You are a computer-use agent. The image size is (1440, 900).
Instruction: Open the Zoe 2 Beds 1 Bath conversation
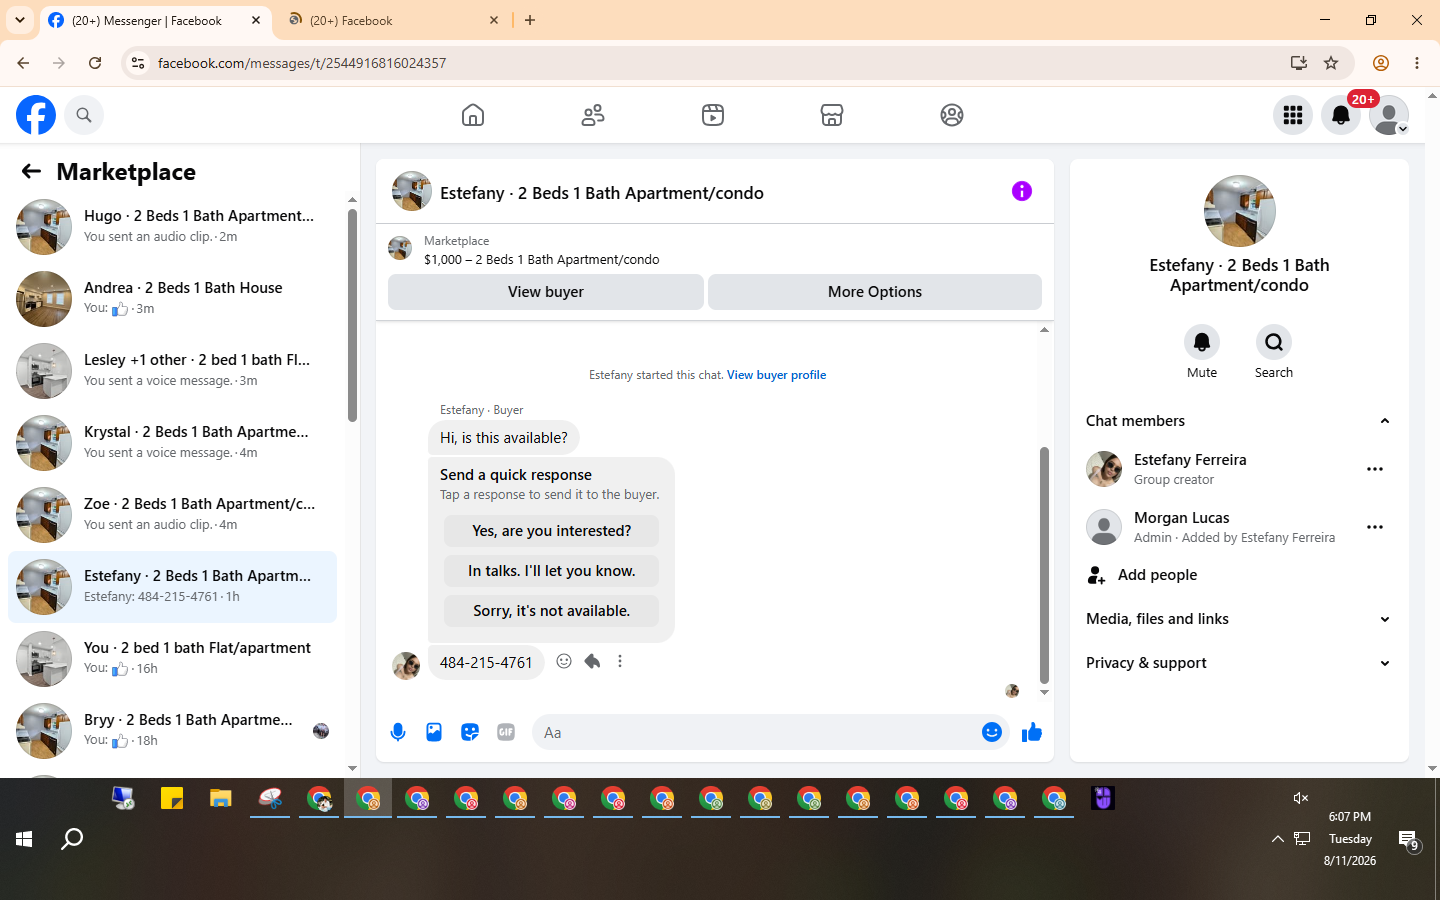click(172, 514)
